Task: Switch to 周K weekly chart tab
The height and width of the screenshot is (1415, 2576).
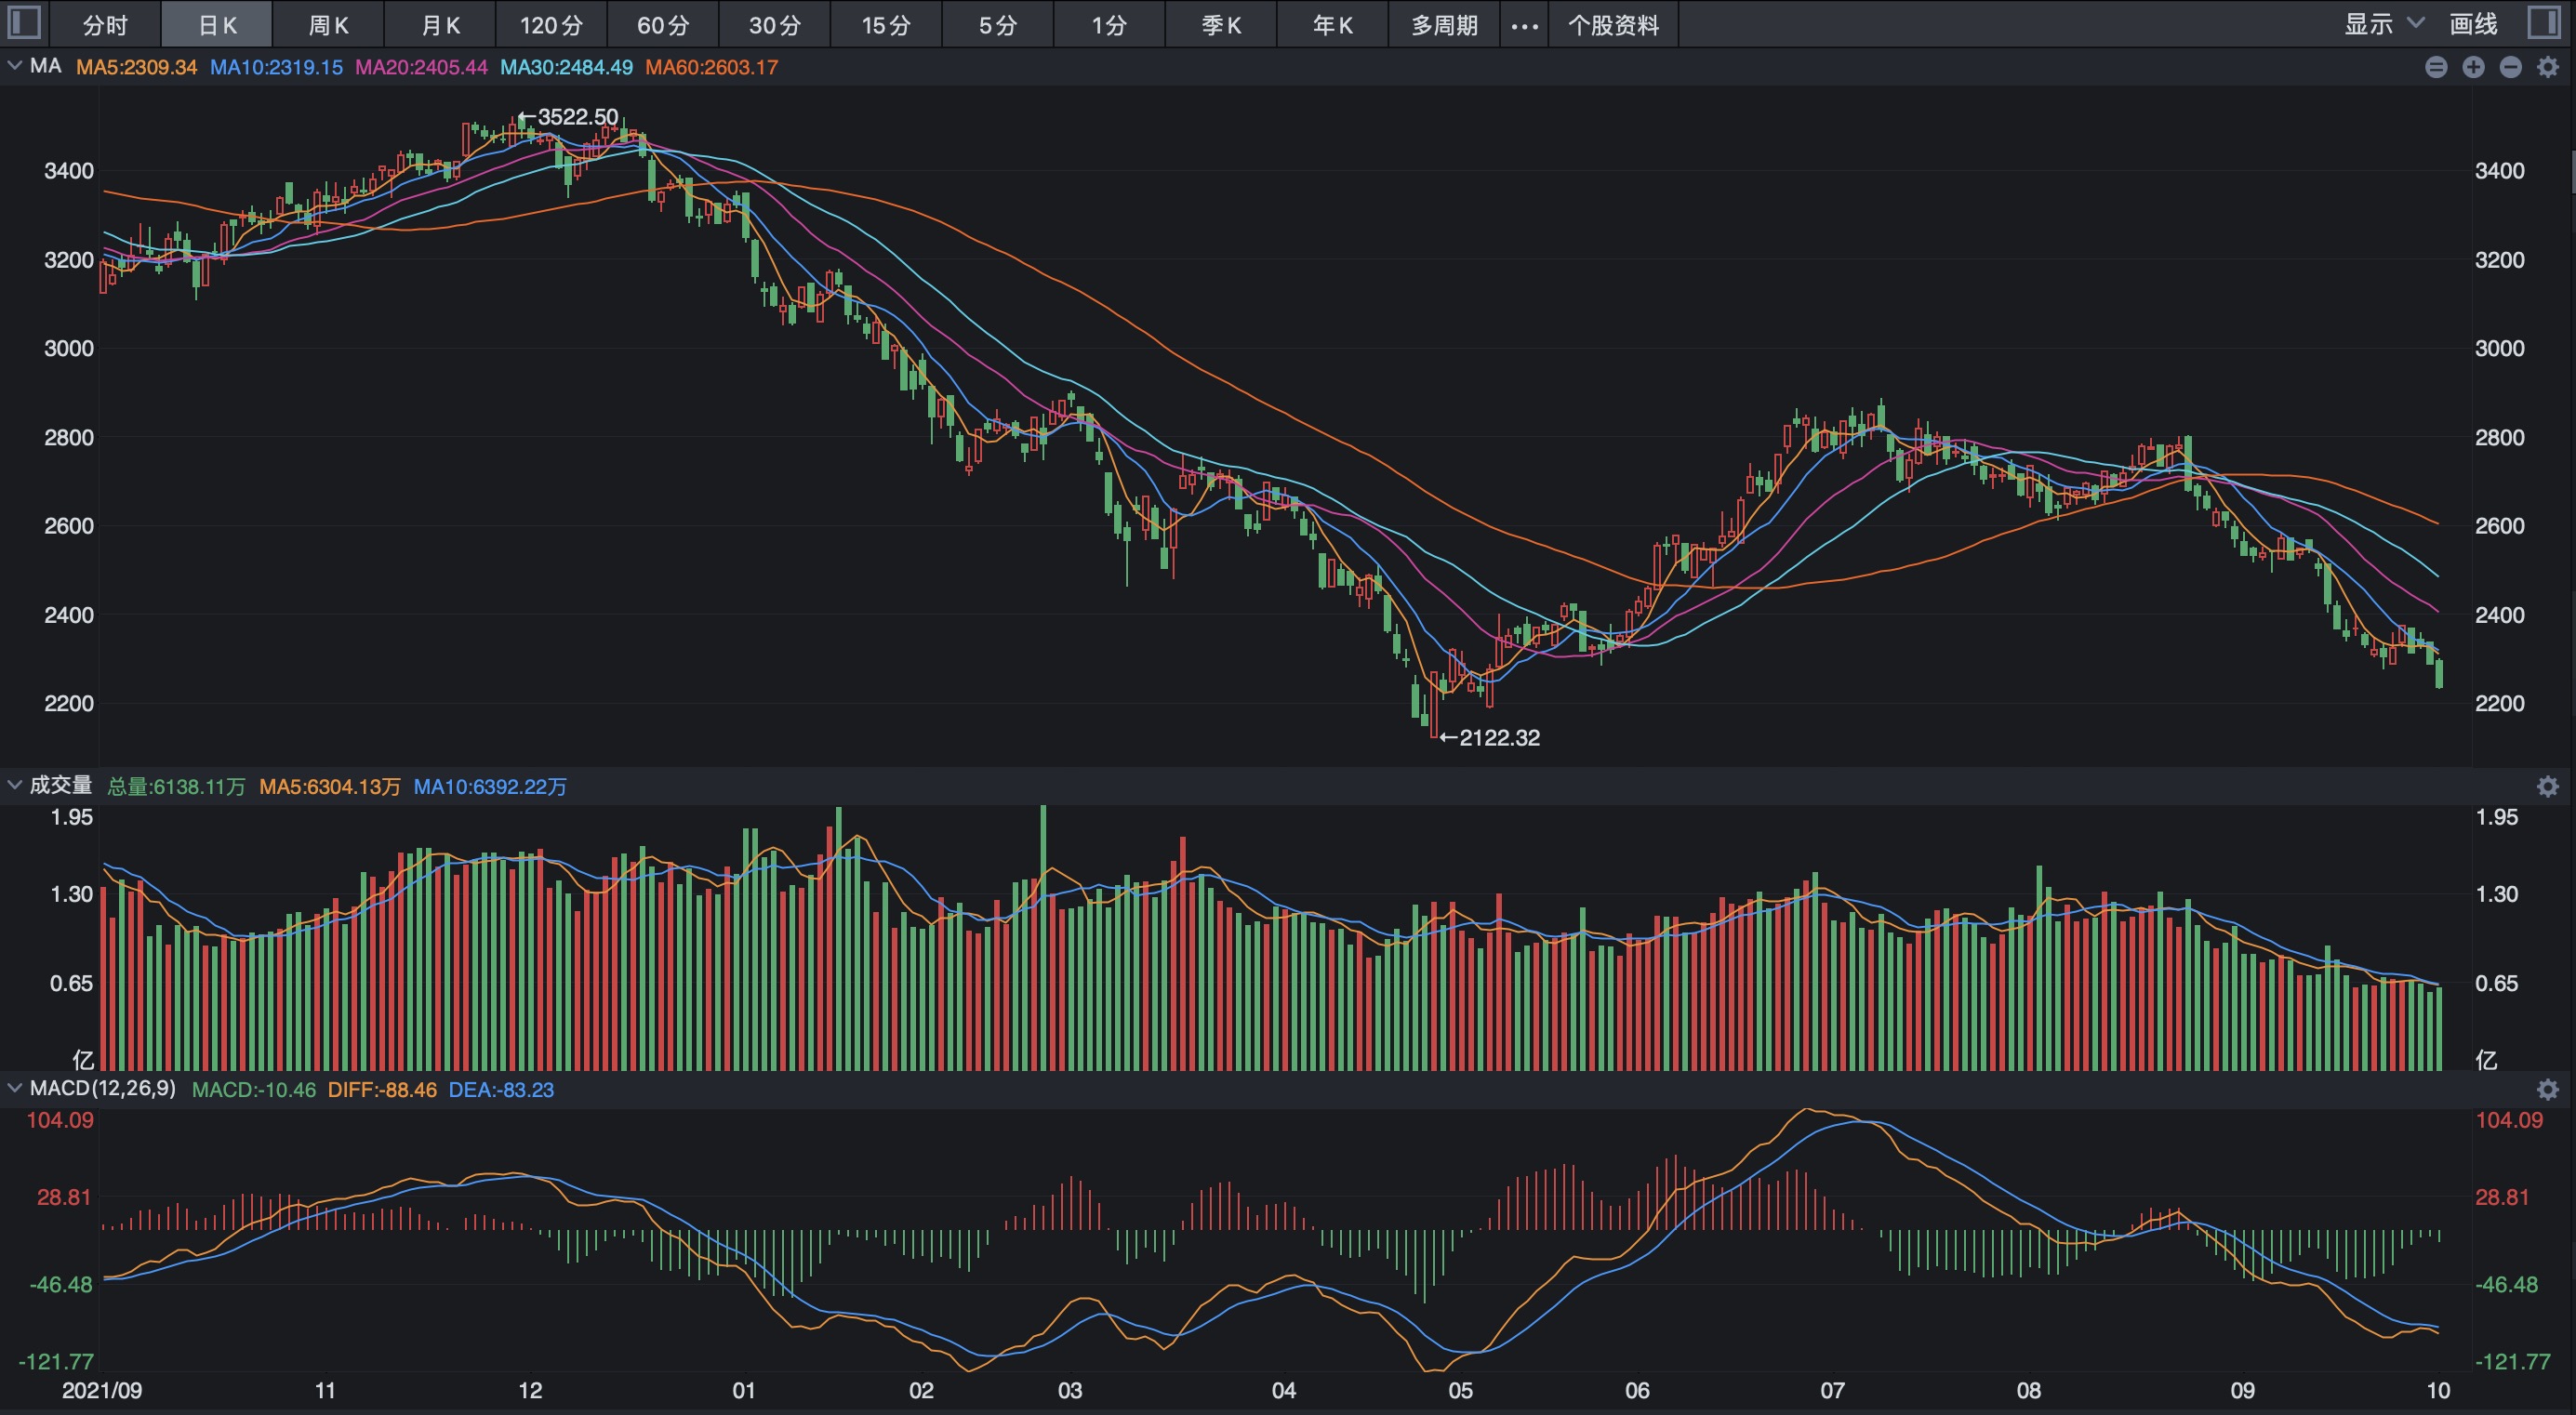Action: coord(328,25)
